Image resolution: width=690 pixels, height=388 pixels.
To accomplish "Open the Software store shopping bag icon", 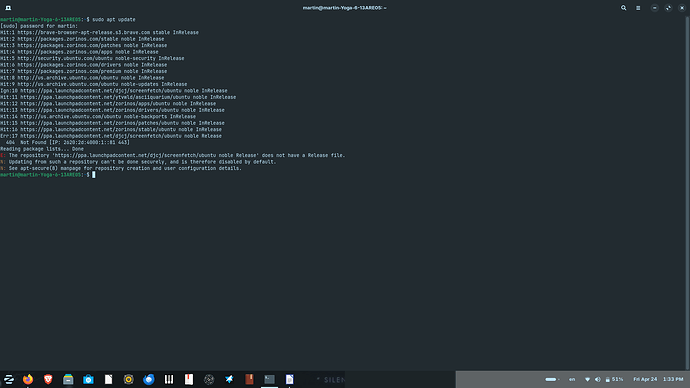I will point(88,379).
